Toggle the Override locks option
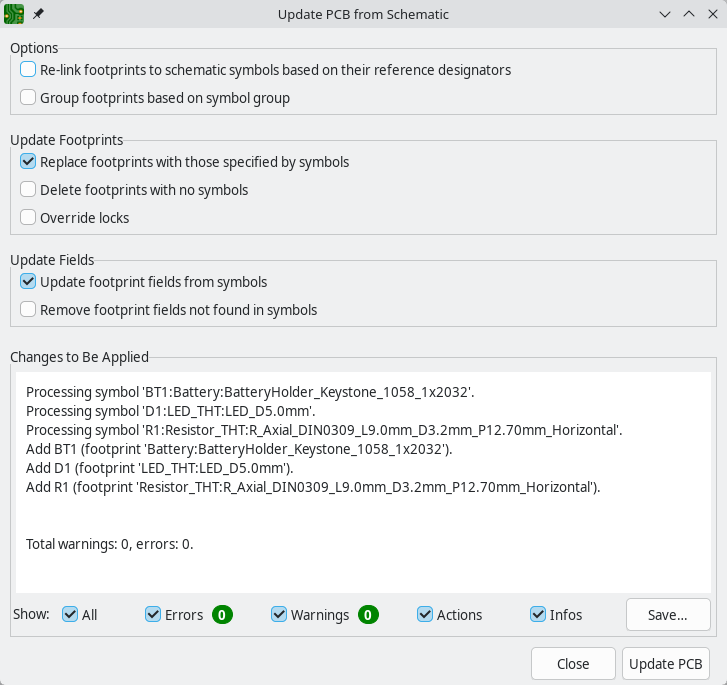 pos(28,217)
